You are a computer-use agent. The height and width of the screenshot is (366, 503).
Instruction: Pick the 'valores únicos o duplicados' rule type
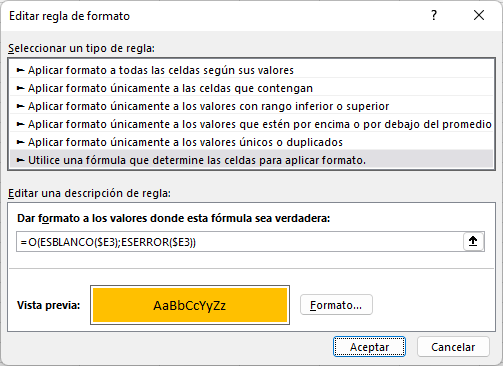coord(251,142)
